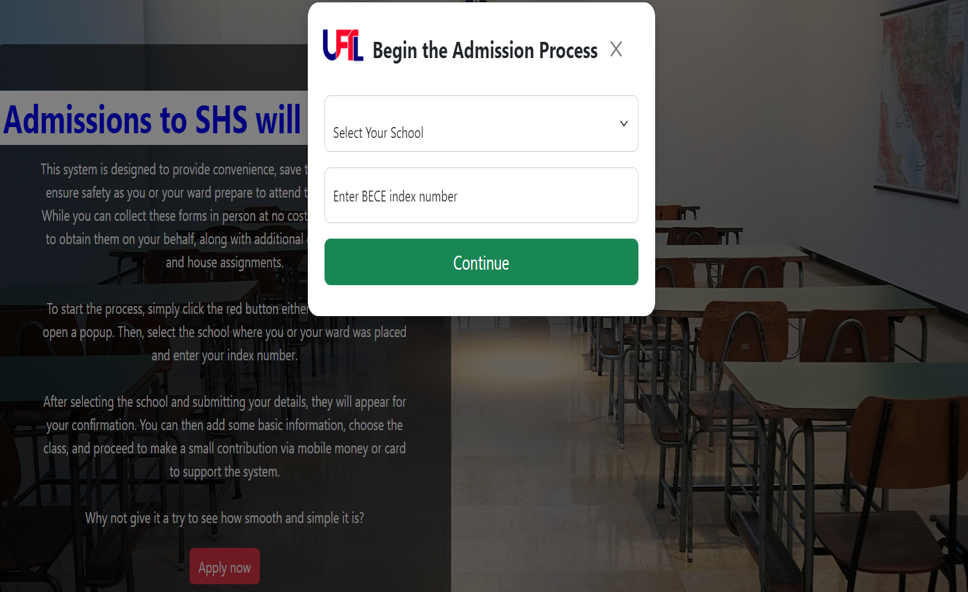Click the green Continue button
Viewport: 968px width, 592px height.
[x=481, y=262]
